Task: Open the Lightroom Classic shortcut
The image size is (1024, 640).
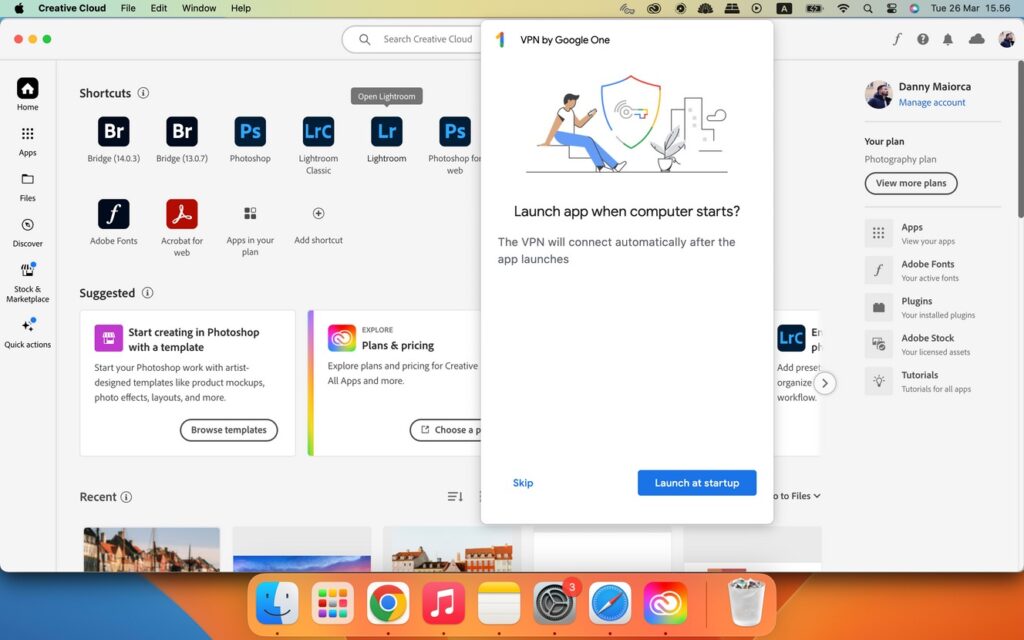Action: click(319, 131)
